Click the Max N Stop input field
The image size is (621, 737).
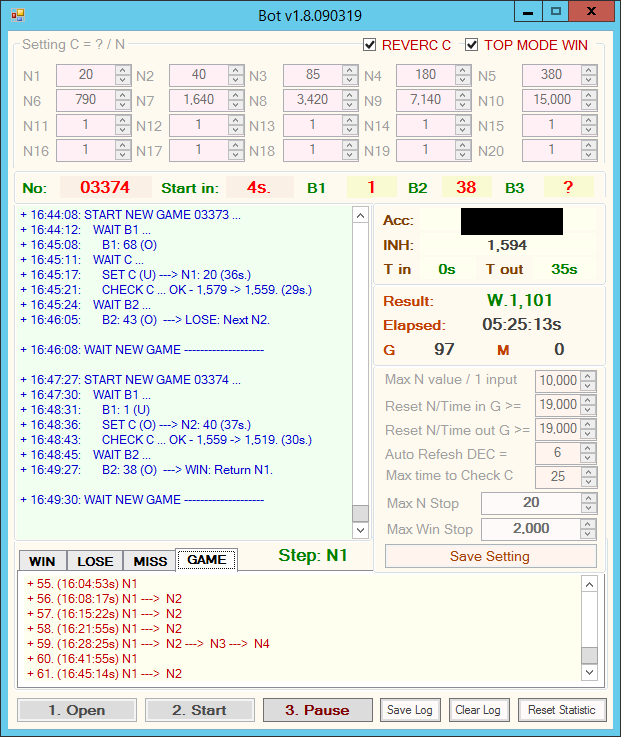point(530,503)
